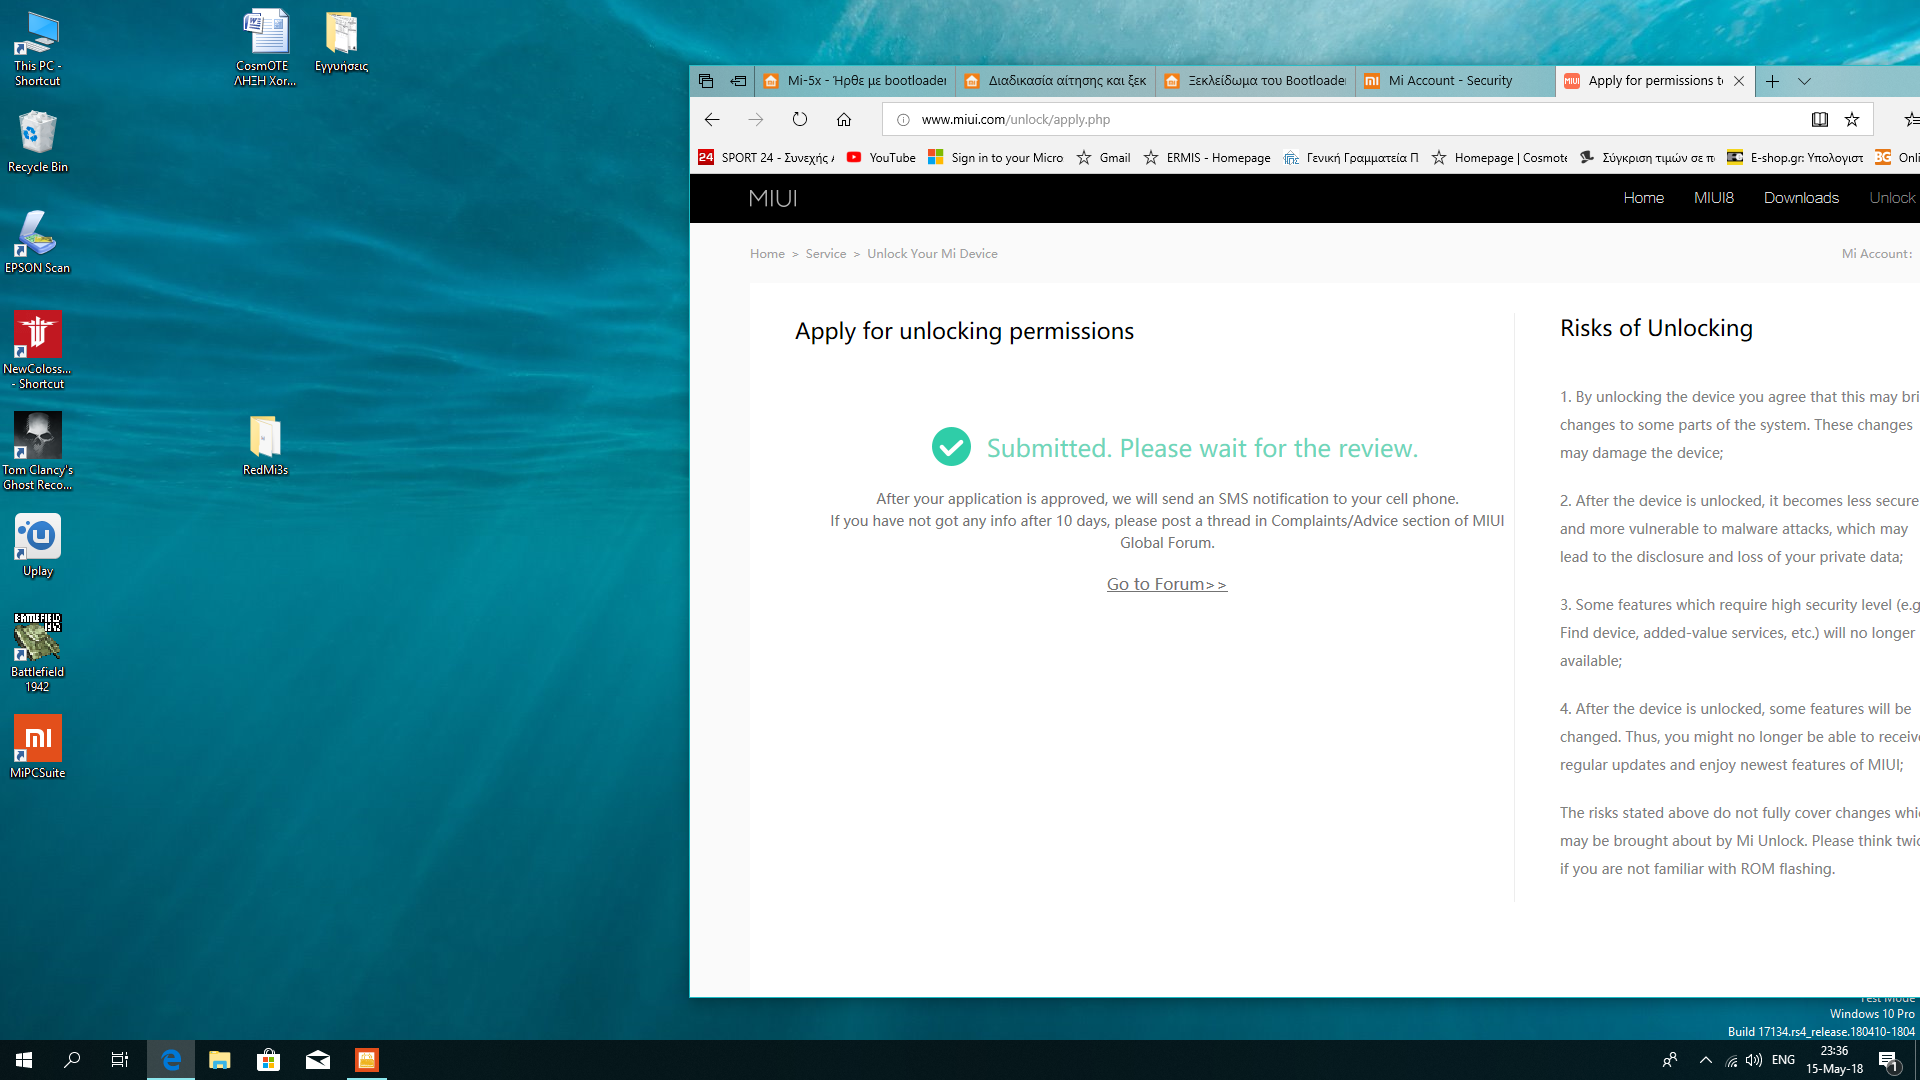
Task: Open a new tab with plus button
Action: click(1772, 81)
